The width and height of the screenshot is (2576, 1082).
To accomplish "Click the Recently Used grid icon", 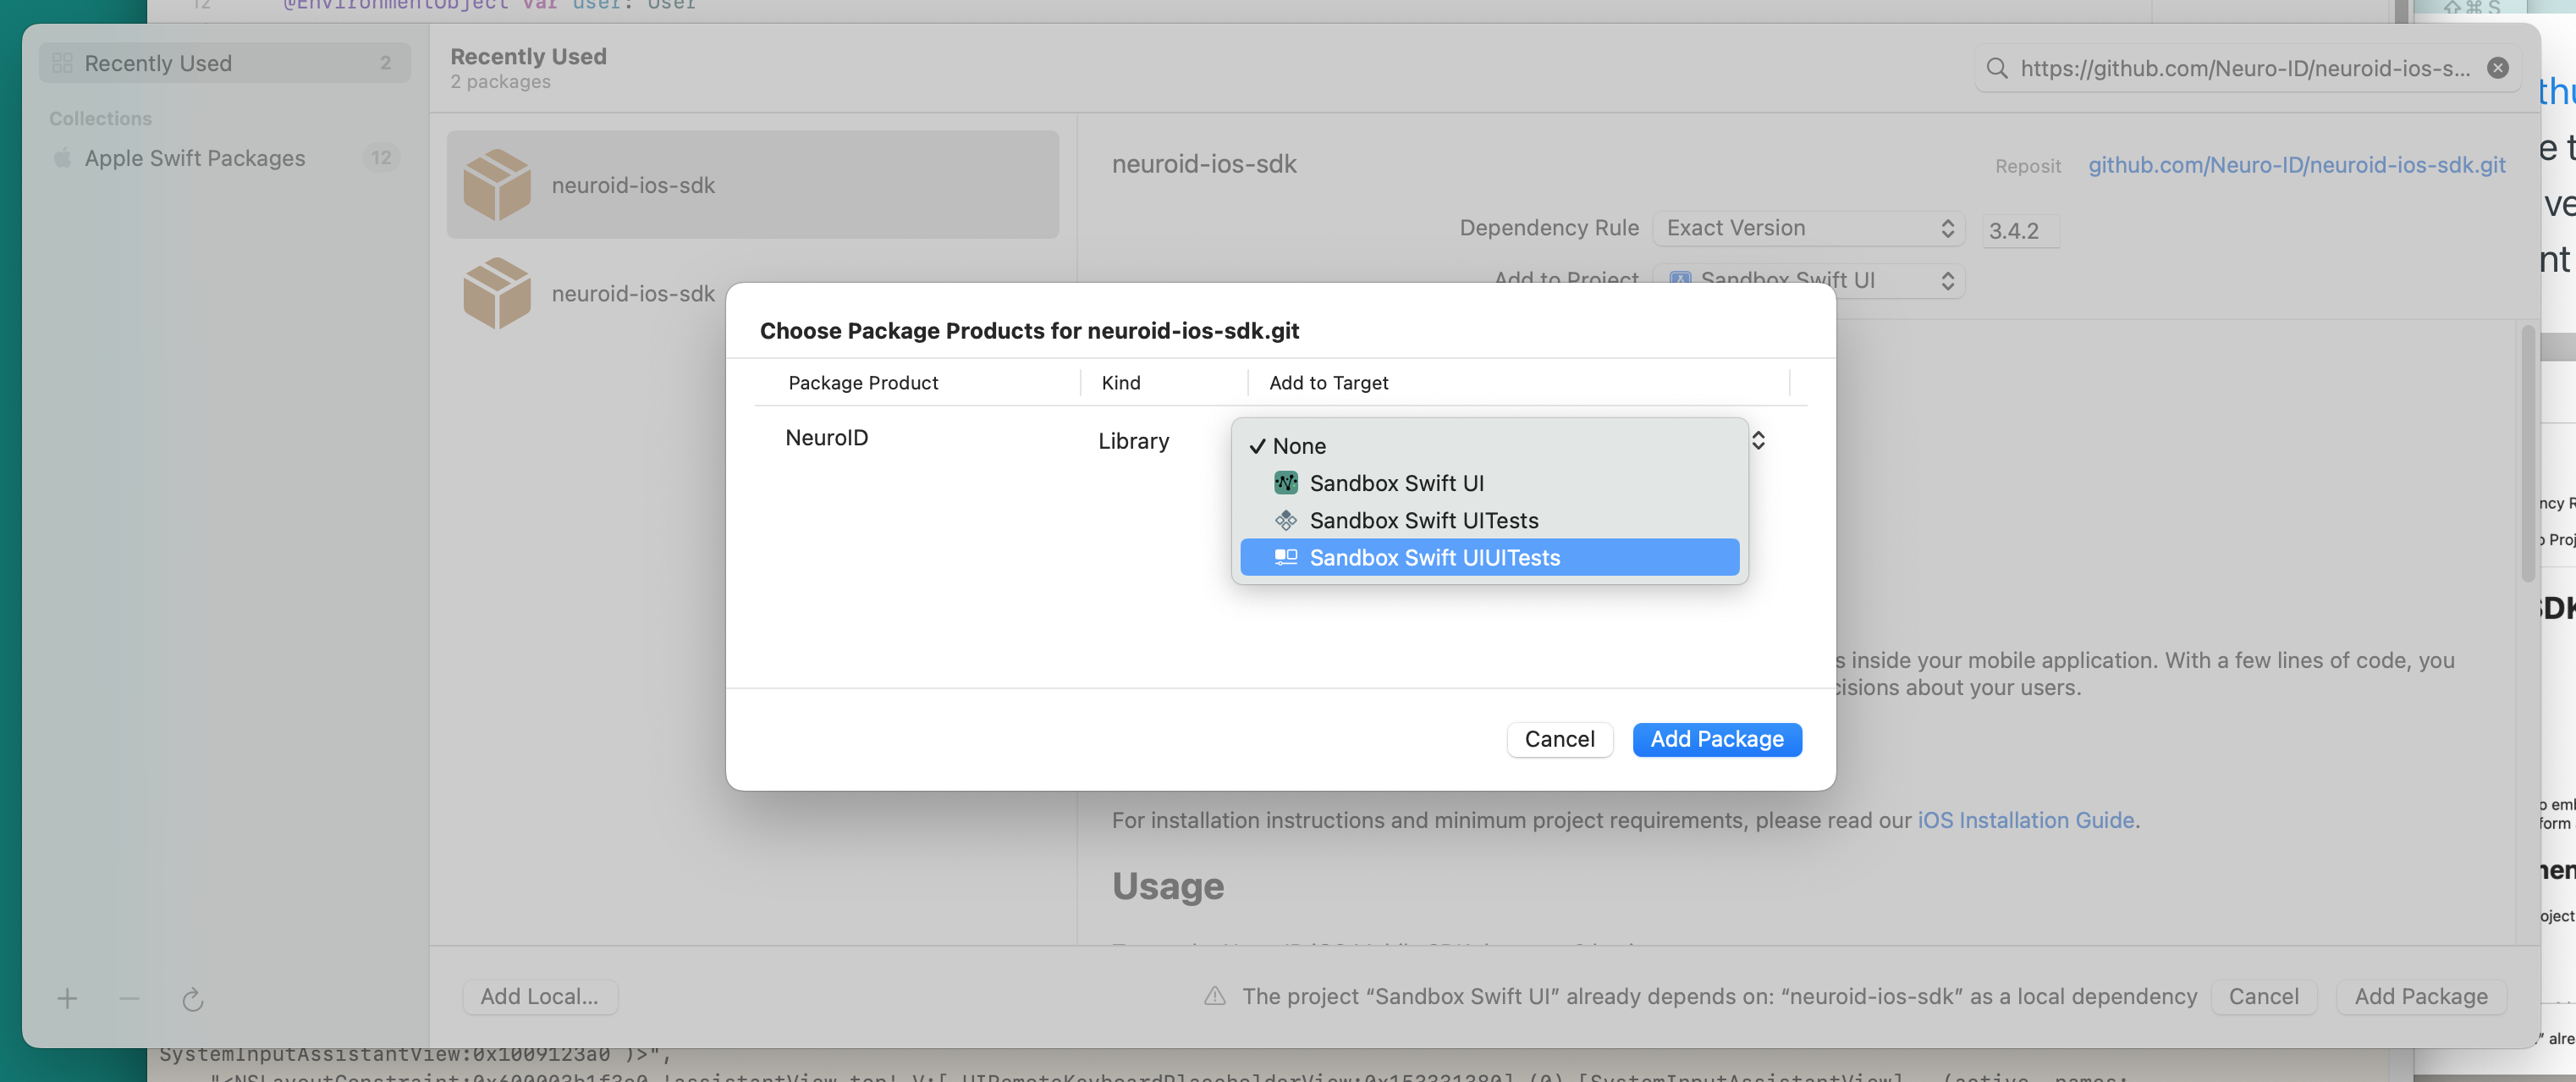I will click(x=62, y=63).
